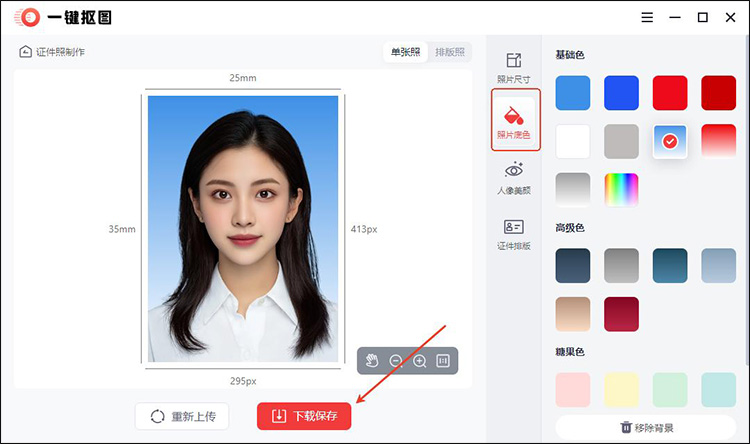Choose burgundy advanced color swatch
The image size is (750, 444).
(621, 314)
